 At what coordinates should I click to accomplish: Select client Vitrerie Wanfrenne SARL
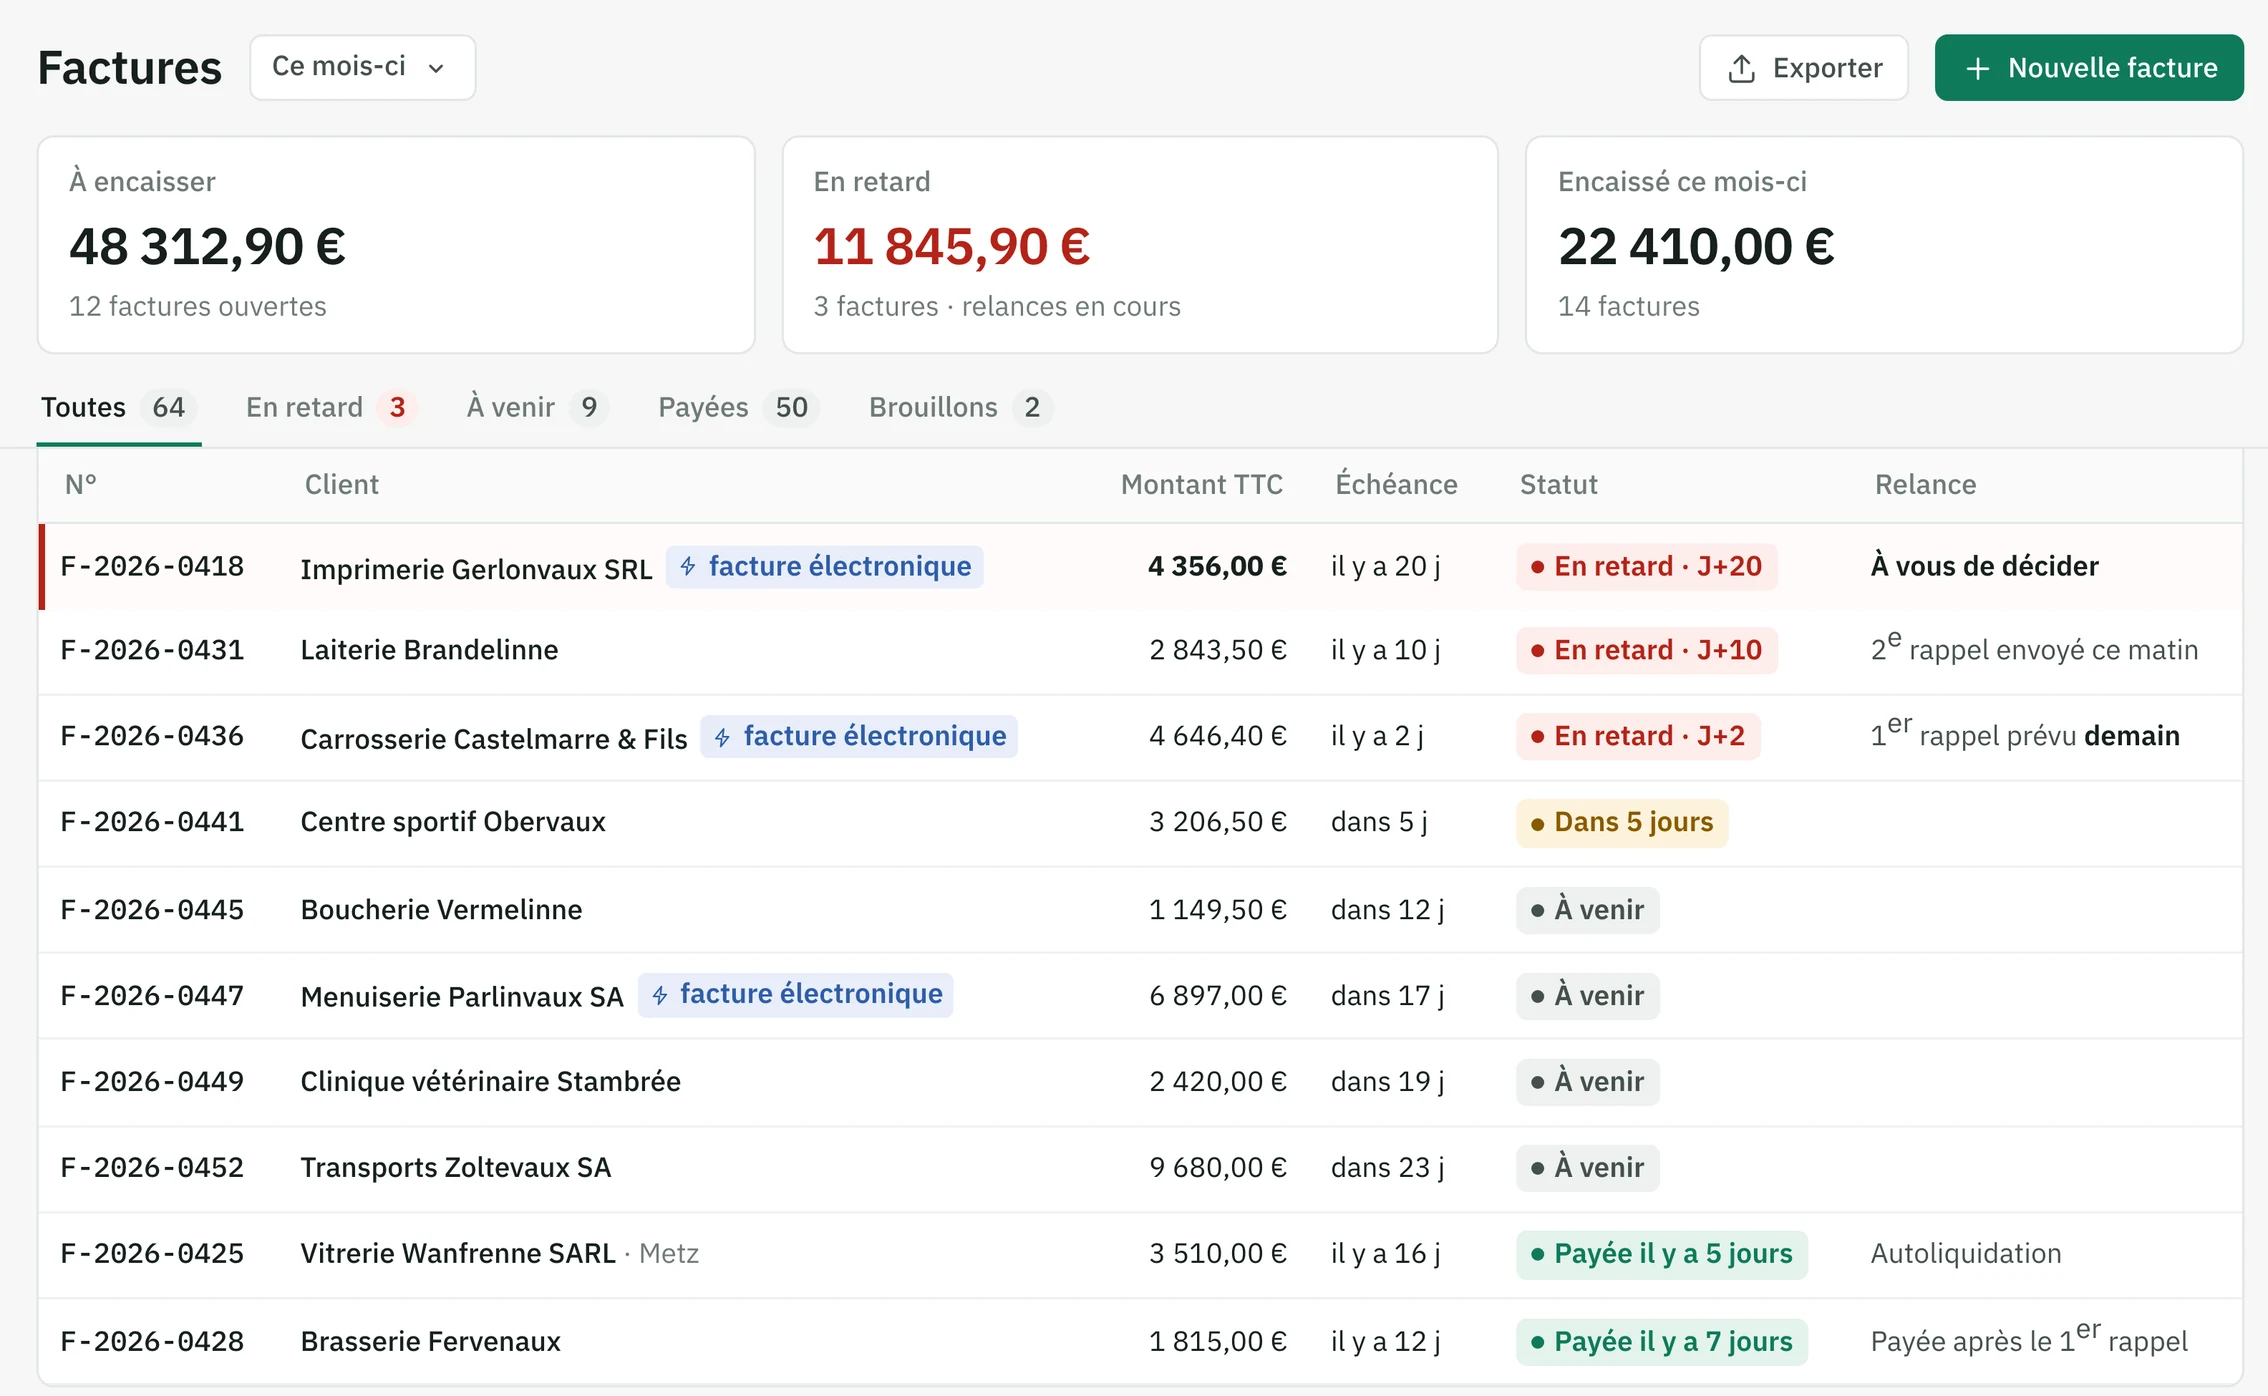point(458,1255)
